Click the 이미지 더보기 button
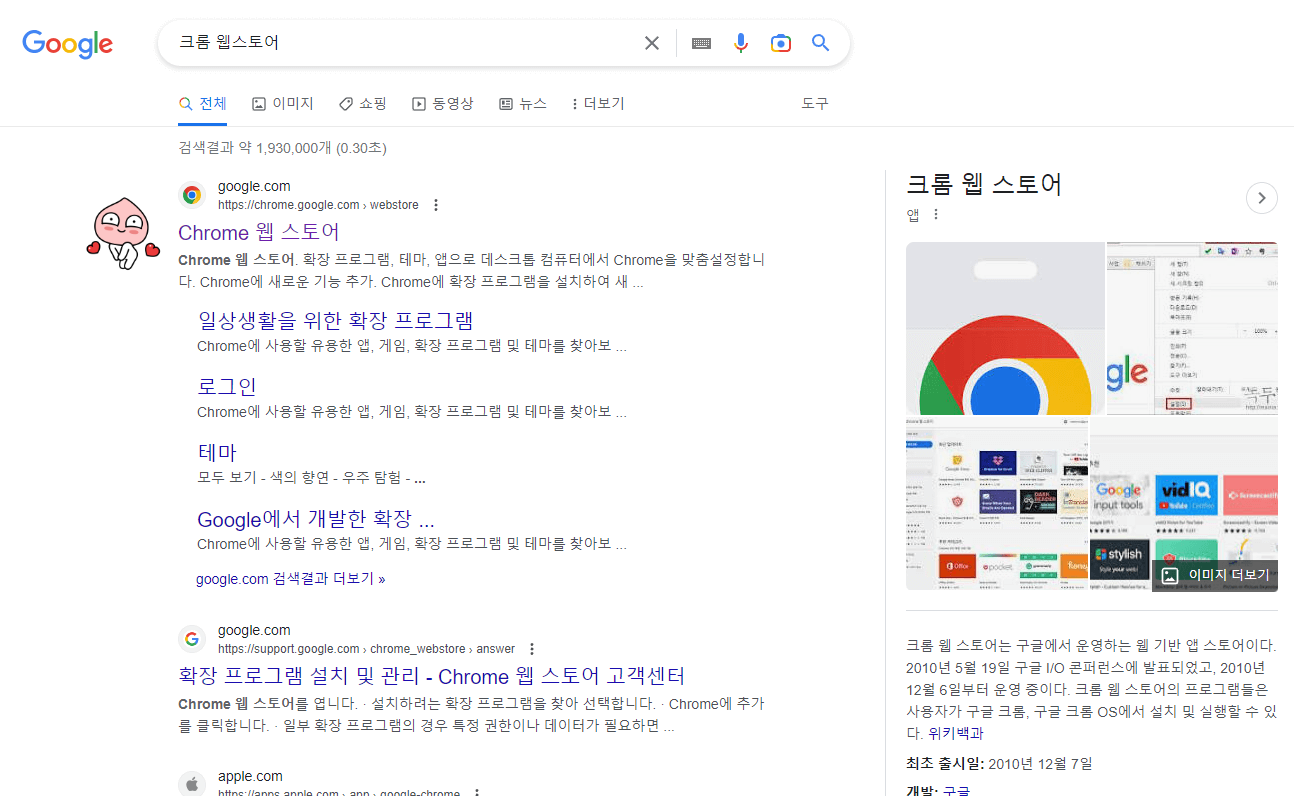The image size is (1294, 796). 1215,575
